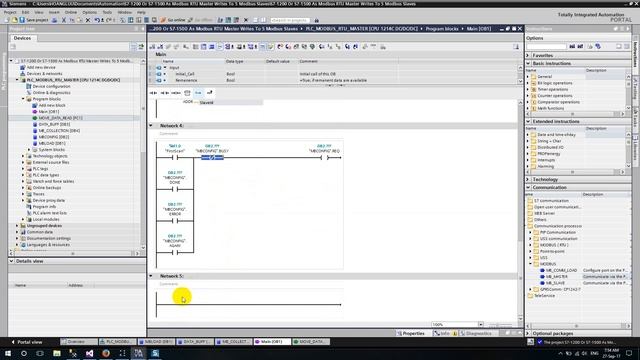Click the MB_MASTER instruction icon
The height and width of the screenshot is (360, 640).
pos(542,277)
